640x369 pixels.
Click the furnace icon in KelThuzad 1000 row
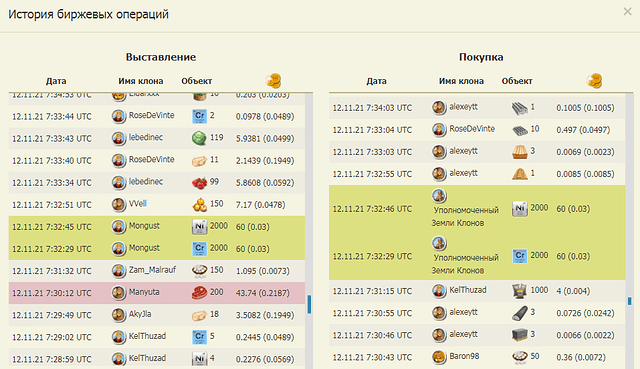(520, 291)
